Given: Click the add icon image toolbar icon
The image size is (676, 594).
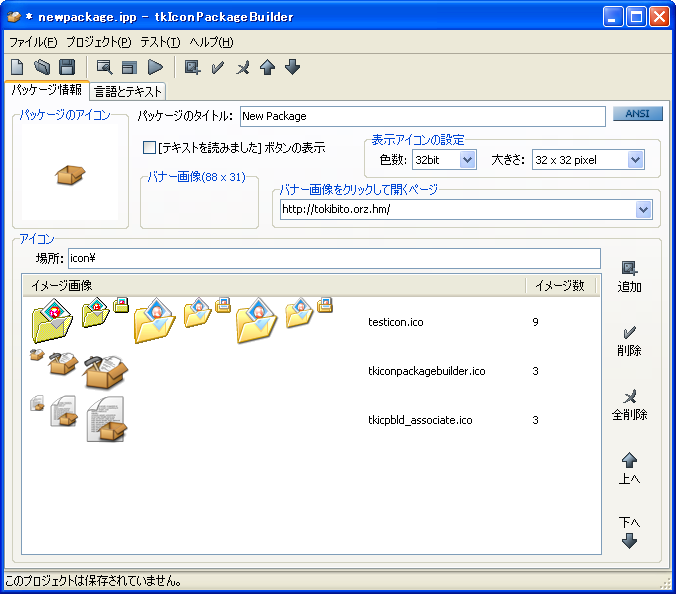Looking at the screenshot, I should click(x=192, y=67).
